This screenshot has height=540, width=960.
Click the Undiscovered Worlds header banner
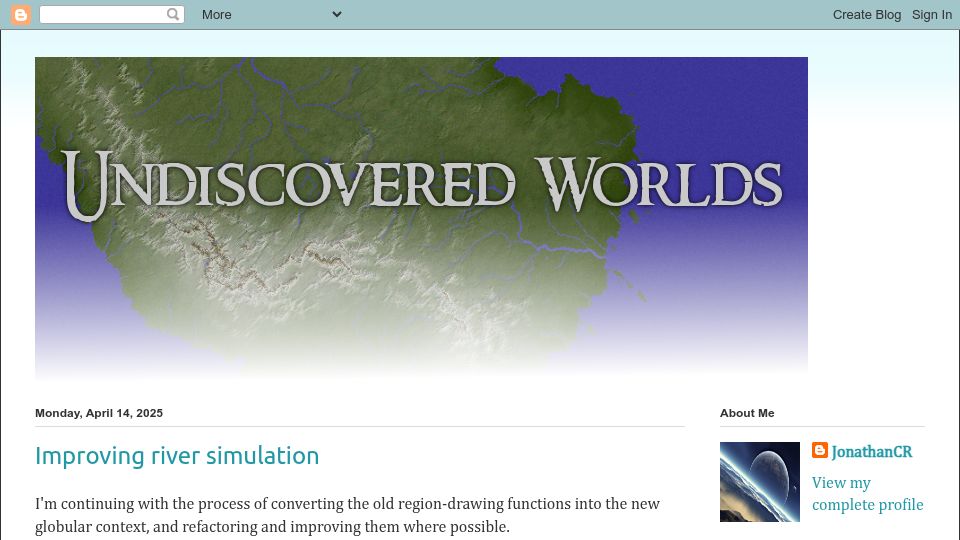coord(421,217)
